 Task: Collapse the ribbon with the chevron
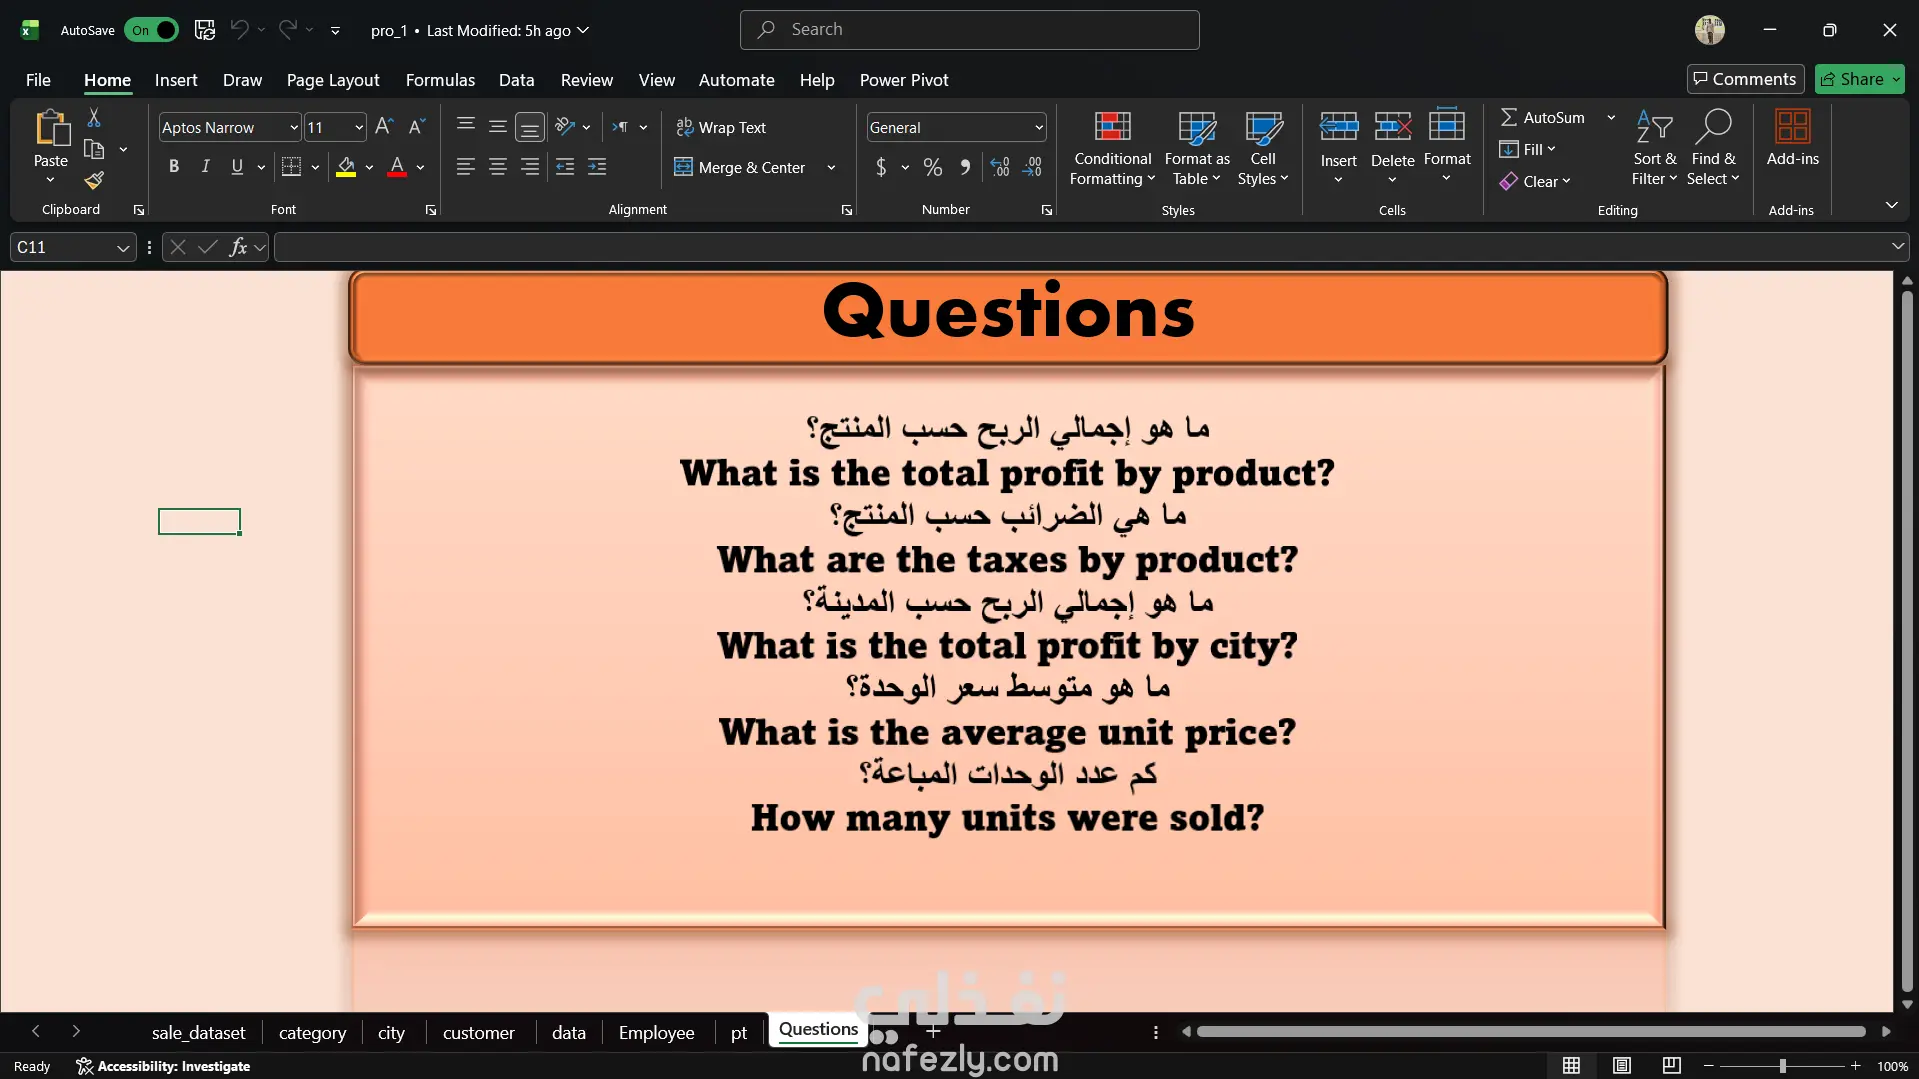point(1891,205)
